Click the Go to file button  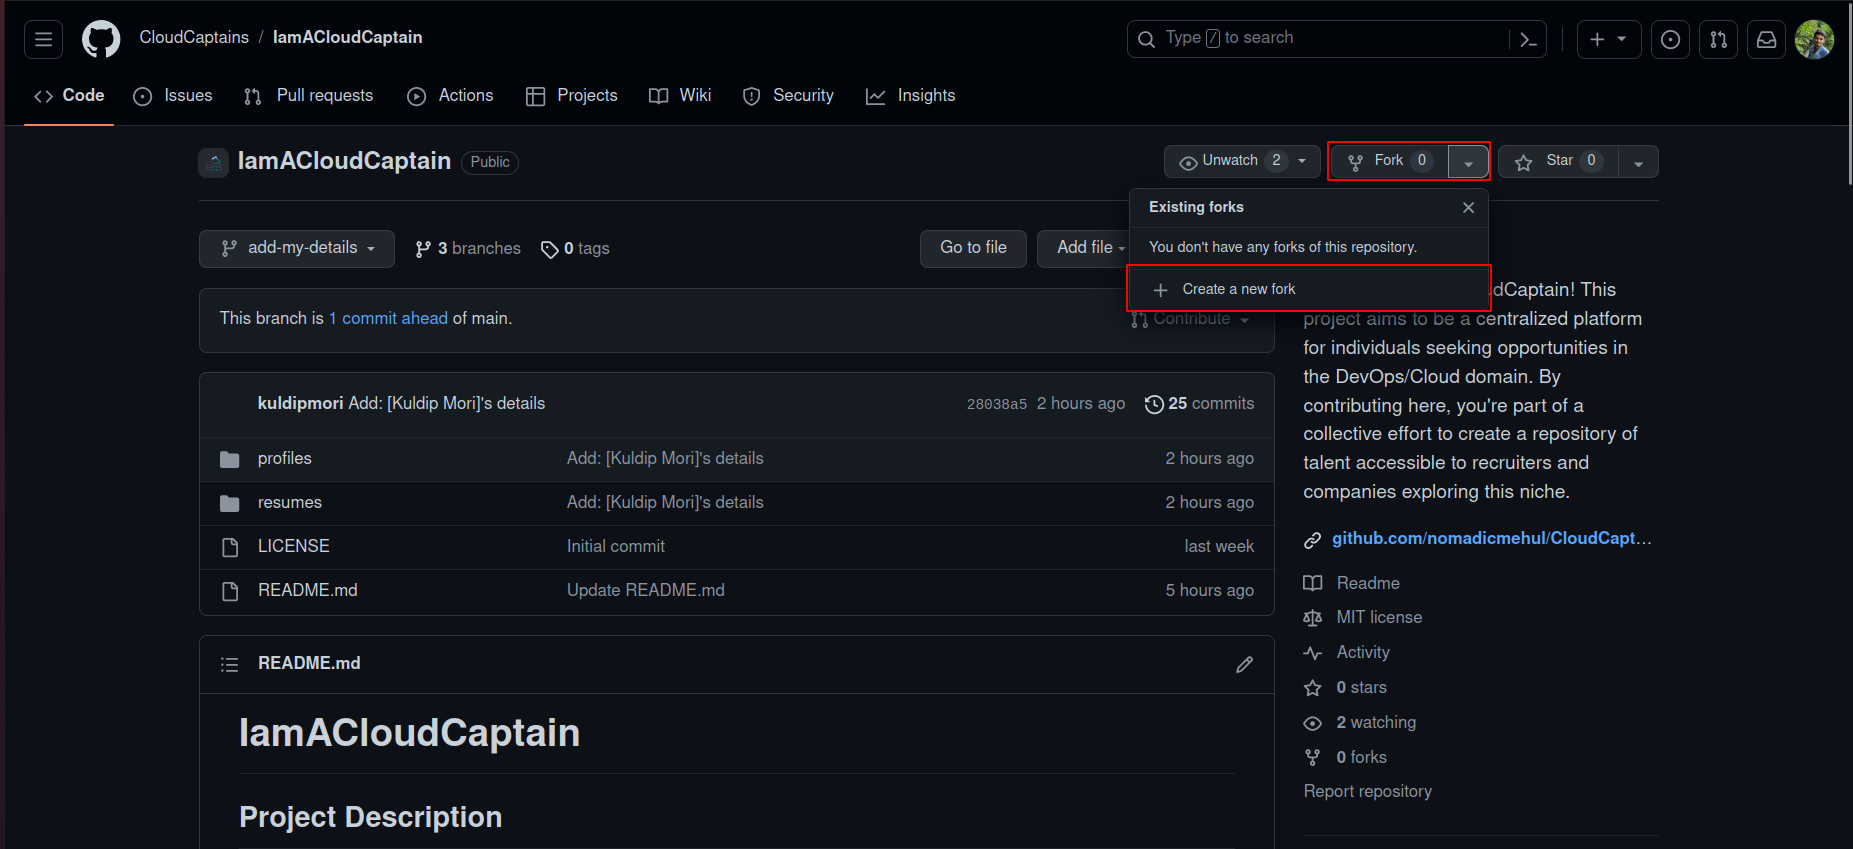(973, 248)
